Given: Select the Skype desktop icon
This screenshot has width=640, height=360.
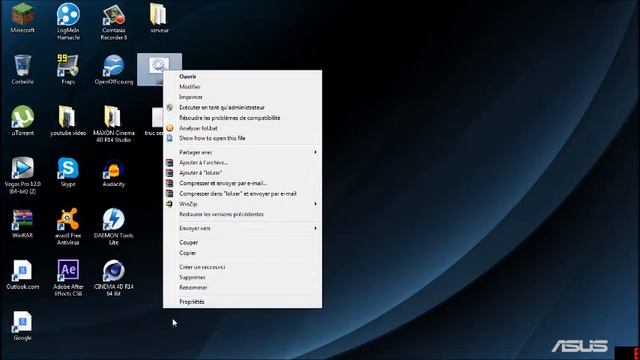Looking at the screenshot, I should click(x=68, y=172).
